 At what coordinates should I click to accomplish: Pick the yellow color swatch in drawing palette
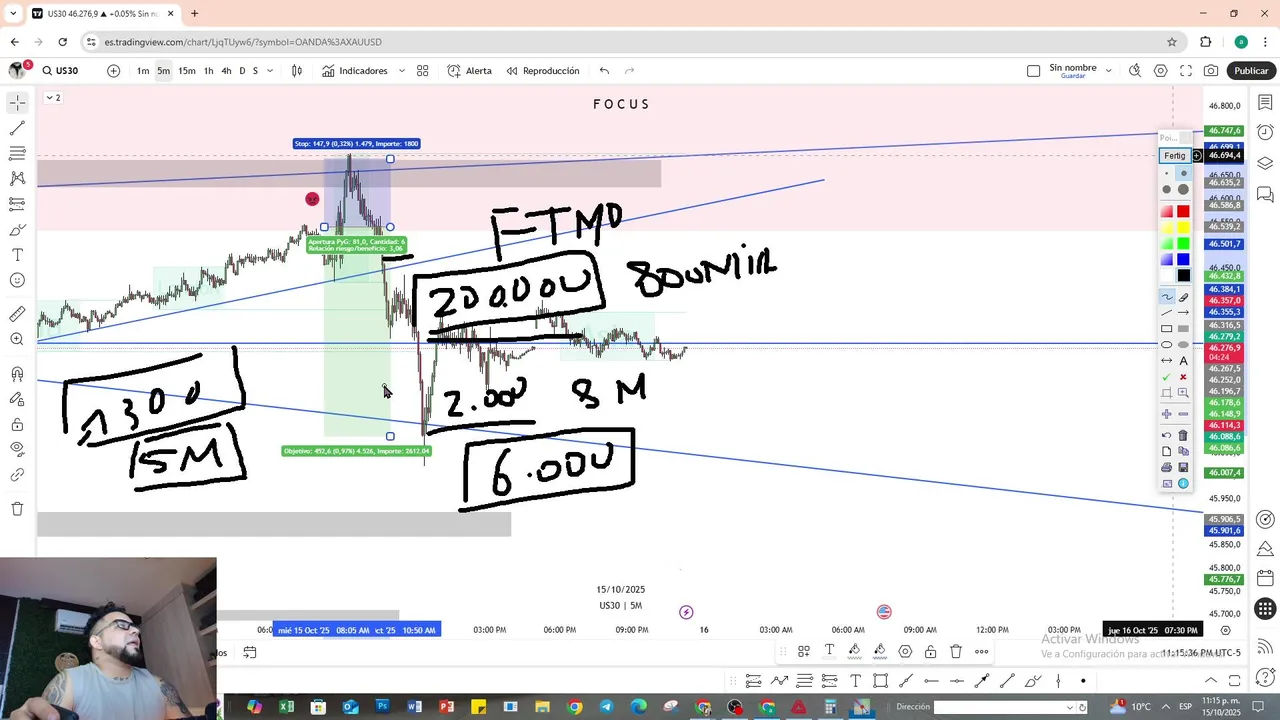(1183, 227)
